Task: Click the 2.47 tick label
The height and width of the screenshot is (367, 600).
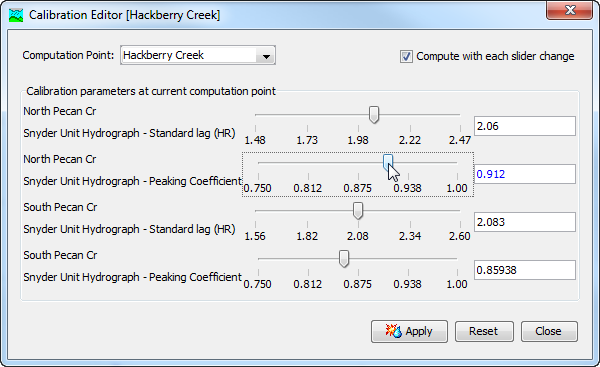Action: pos(460,140)
